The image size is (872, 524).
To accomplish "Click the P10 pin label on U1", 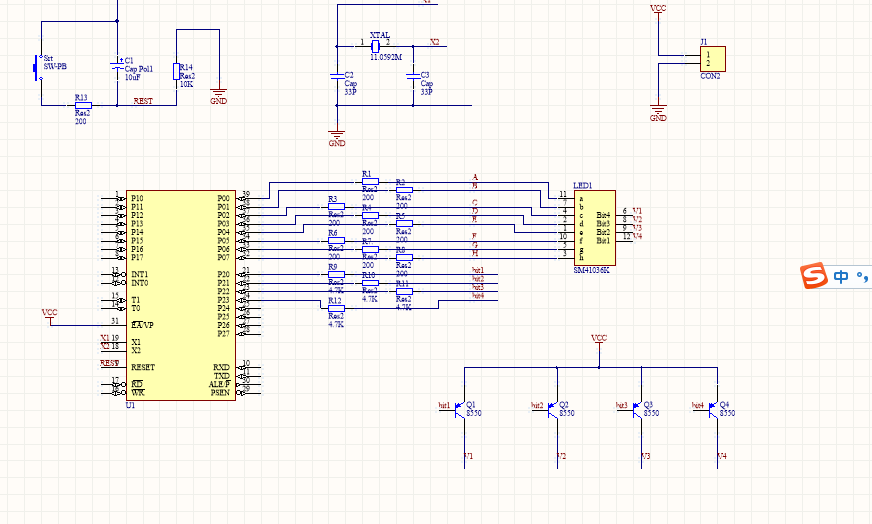I will [137, 199].
